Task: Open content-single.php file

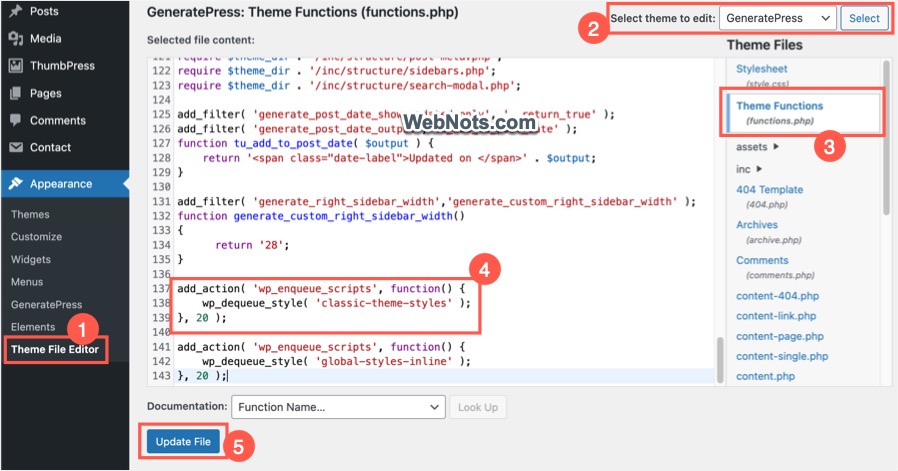Action: (782, 356)
